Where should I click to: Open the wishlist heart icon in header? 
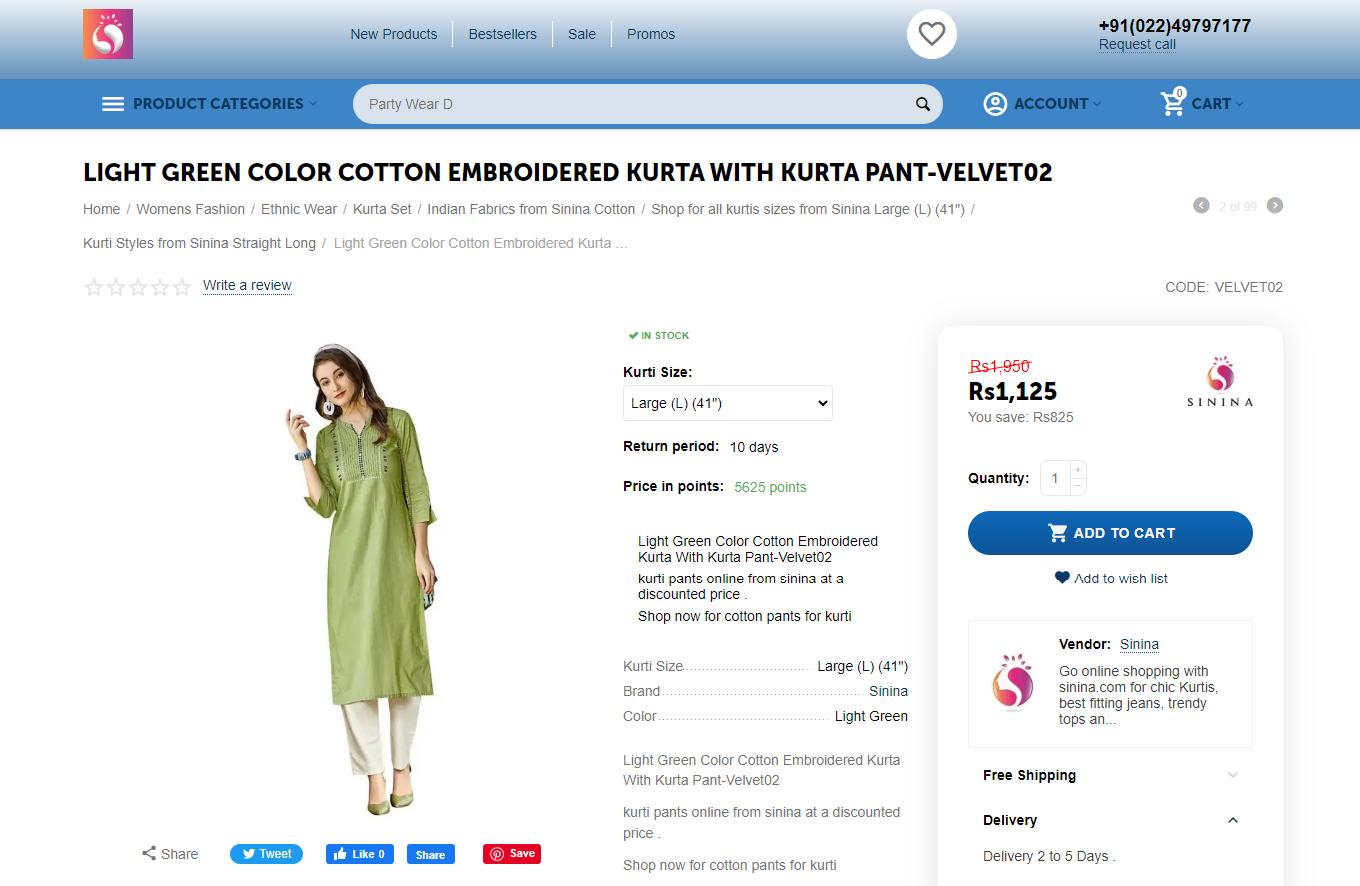pyautogui.click(x=932, y=34)
